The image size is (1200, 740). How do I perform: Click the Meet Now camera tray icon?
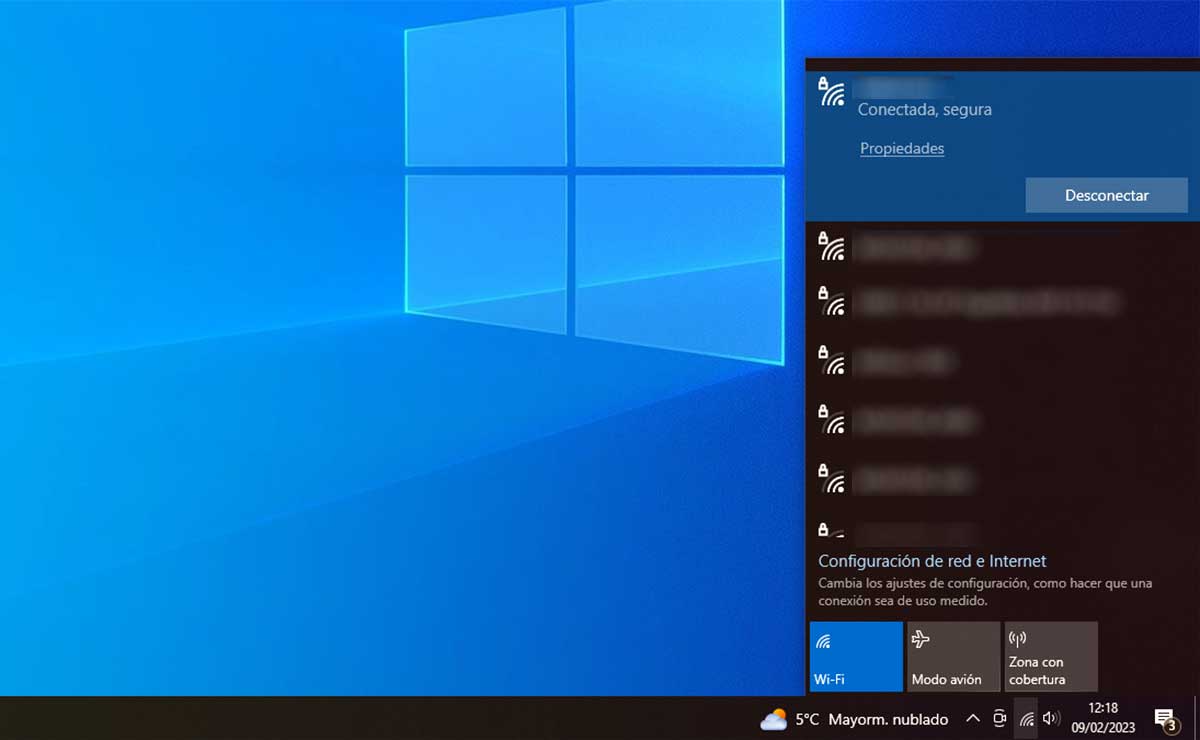pyautogui.click(x=999, y=718)
